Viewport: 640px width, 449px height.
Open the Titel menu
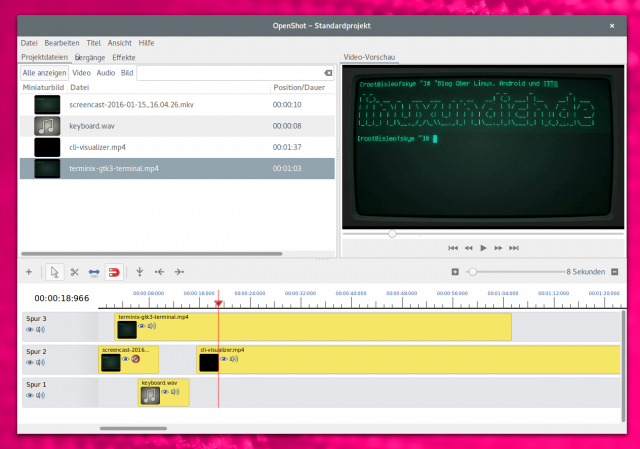click(x=93, y=43)
